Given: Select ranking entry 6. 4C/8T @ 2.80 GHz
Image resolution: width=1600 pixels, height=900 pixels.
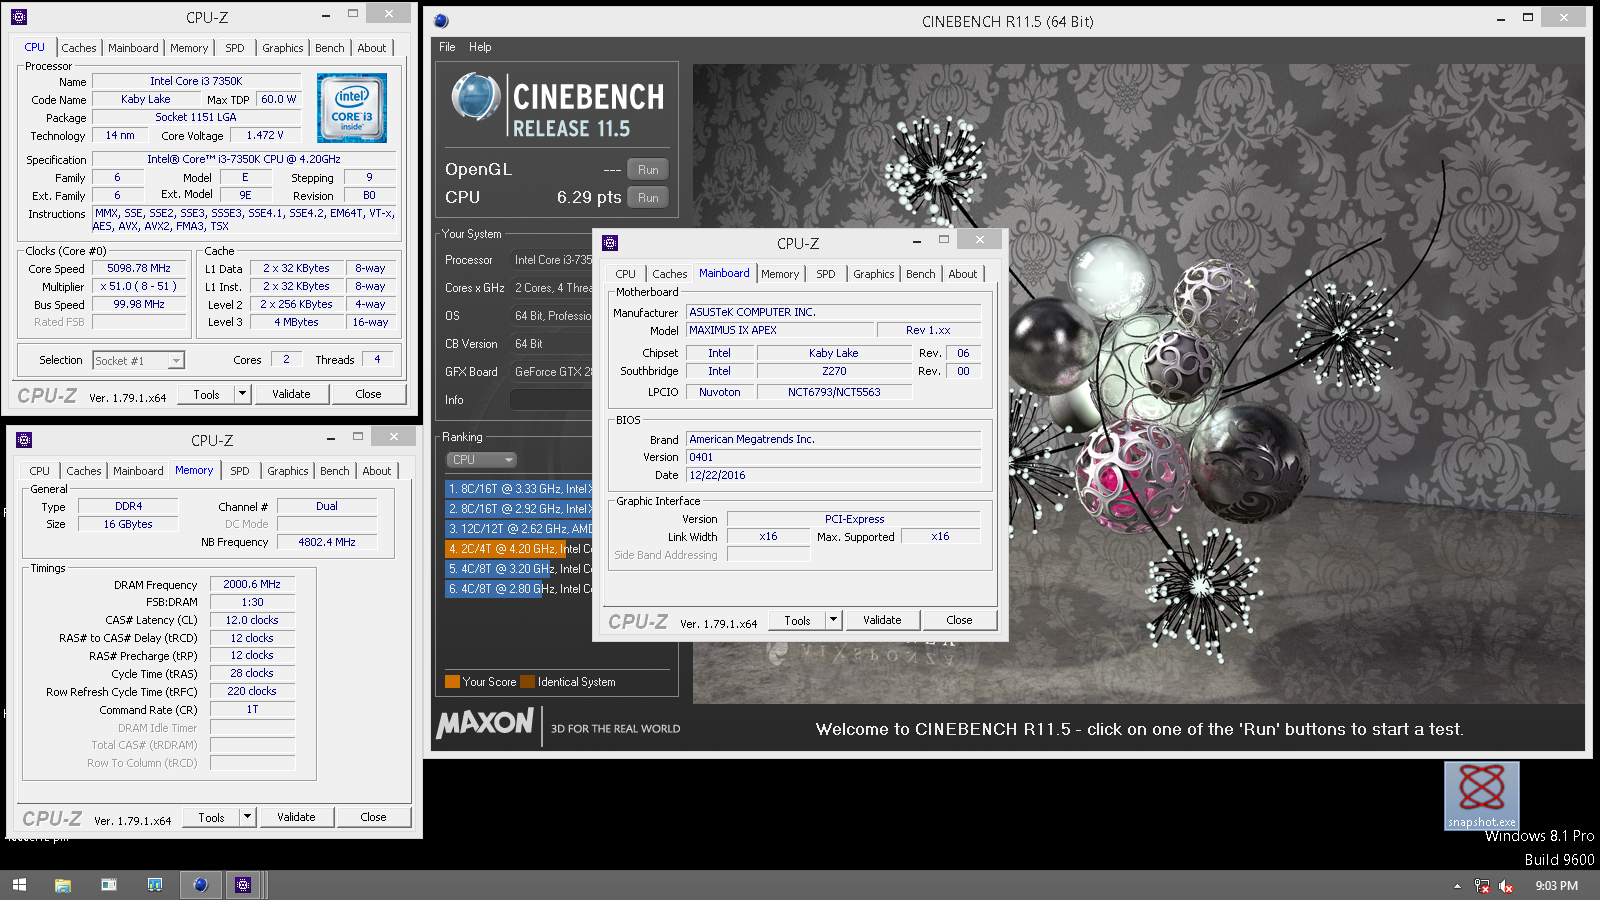Looking at the screenshot, I should [519, 589].
